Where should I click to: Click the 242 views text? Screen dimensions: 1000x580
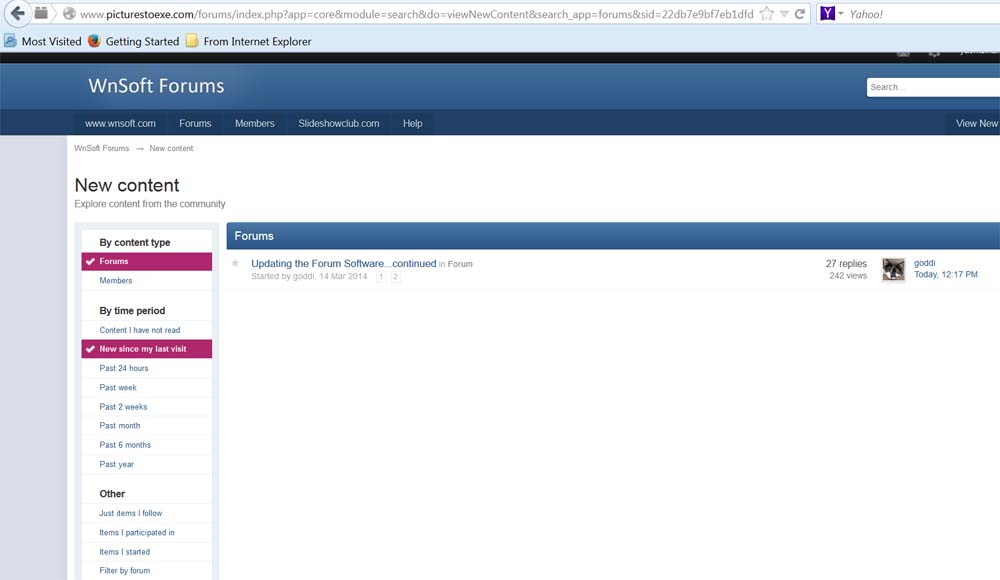848,276
